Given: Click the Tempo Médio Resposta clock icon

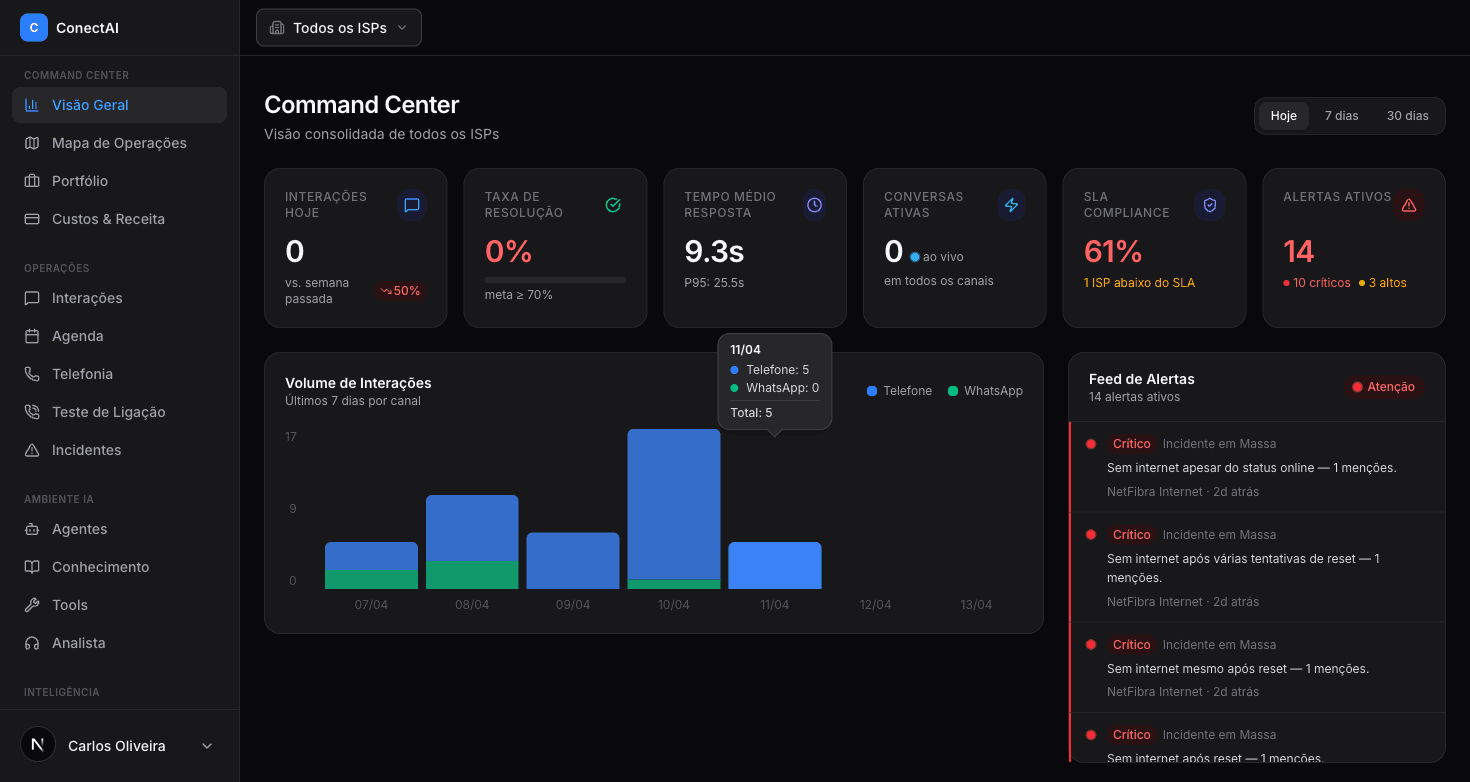Looking at the screenshot, I should (814, 205).
